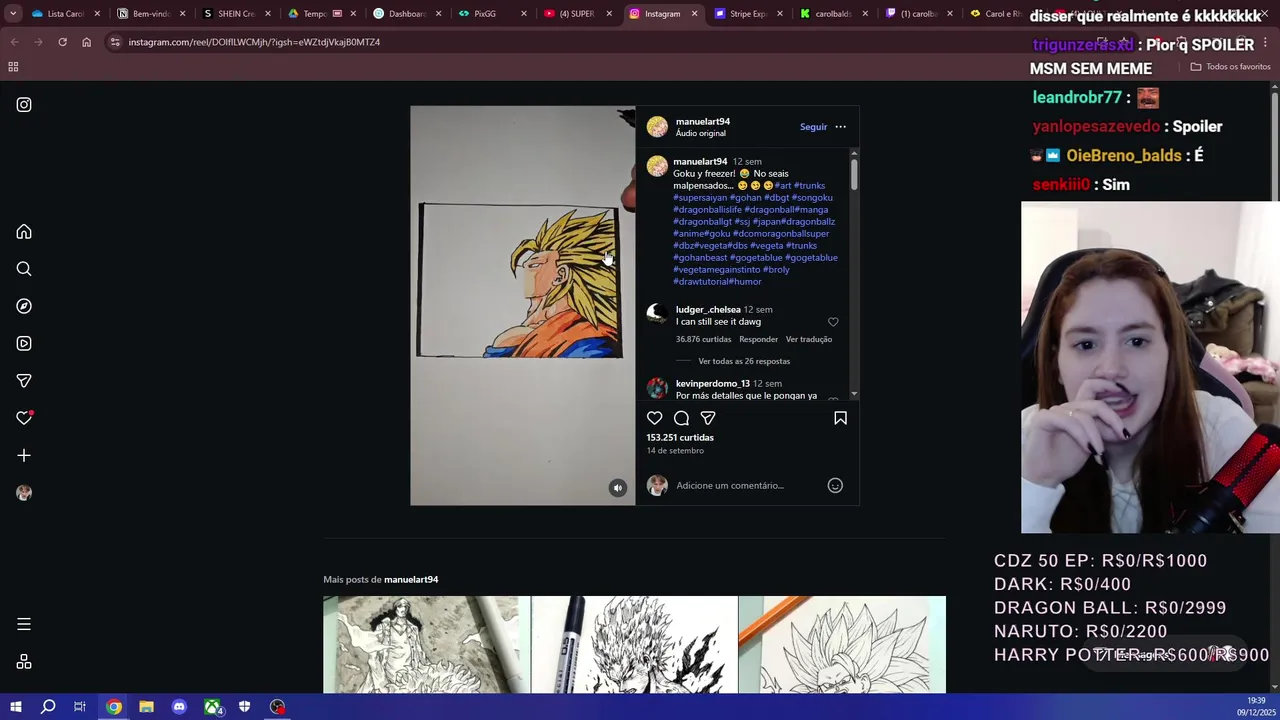This screenshot has width=1280, height=720.
Task: Open Meta apps icon at sidebar bottom
Action: click(x=24, y=662)
